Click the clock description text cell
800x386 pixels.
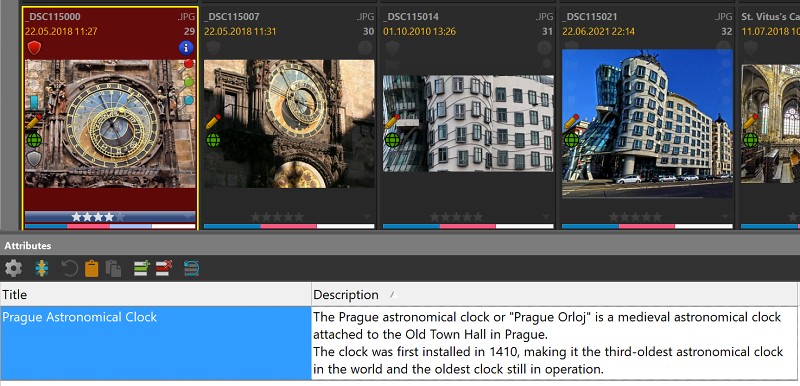(554, 343)
